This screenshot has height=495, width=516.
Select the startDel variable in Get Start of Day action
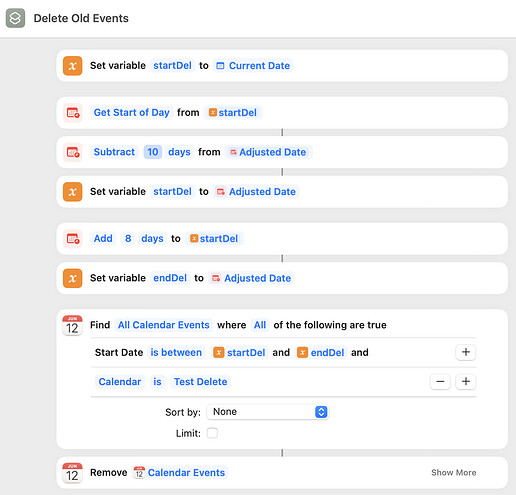click(233, 113)
